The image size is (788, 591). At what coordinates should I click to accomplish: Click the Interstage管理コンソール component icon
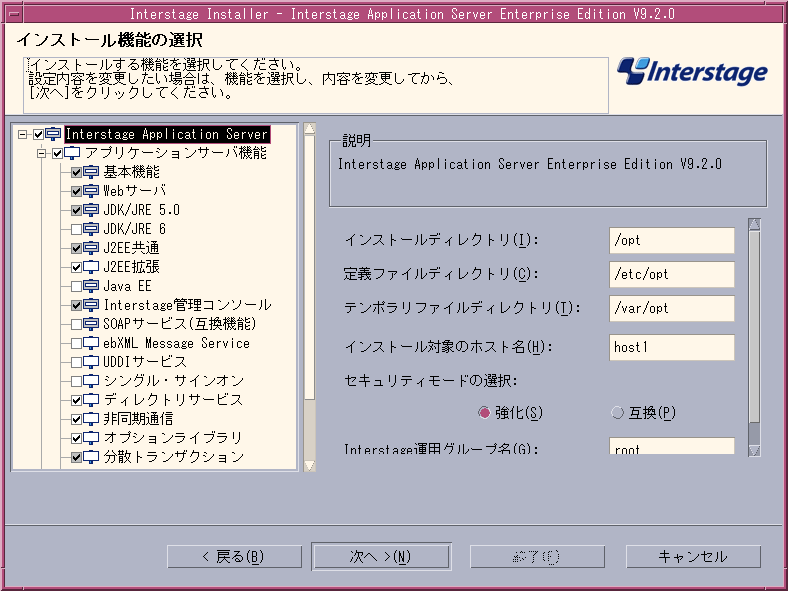pyautogui.click(x=91, y=305)
